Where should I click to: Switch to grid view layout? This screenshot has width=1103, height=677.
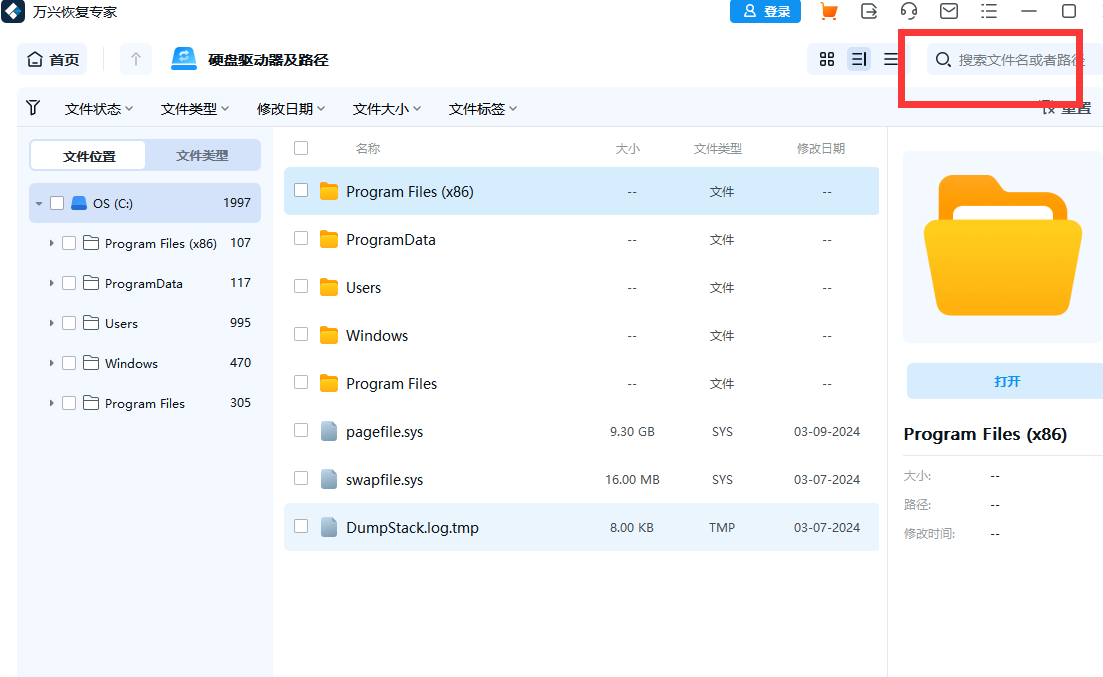point(826,59)
